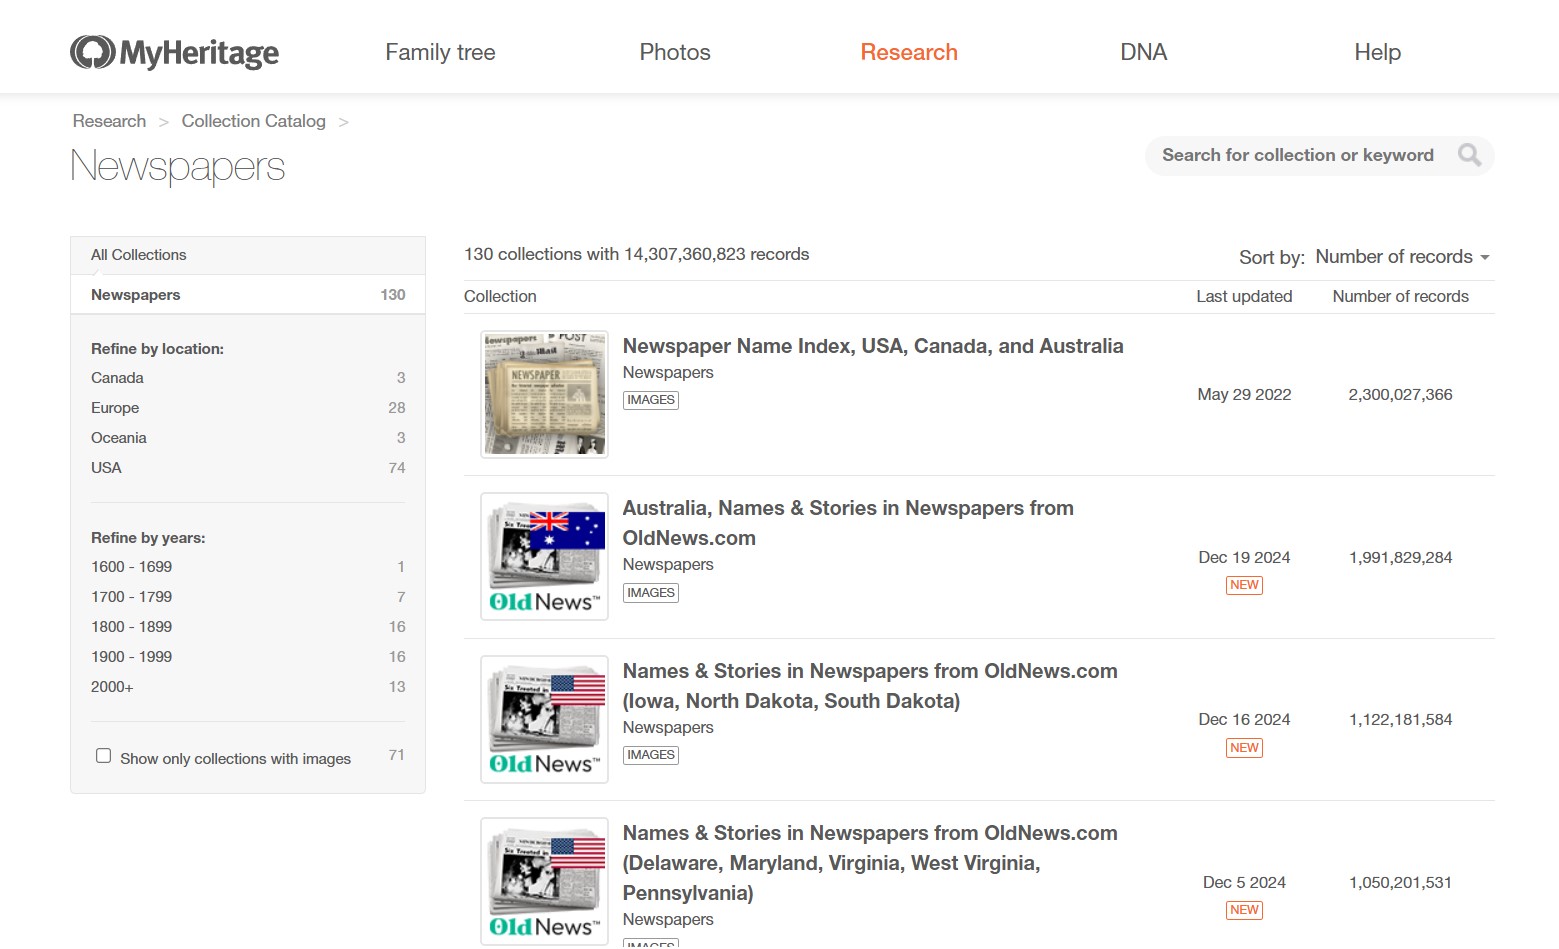1559x949 pixels.
Task: Filter by years 1800 - 1899
Action: point(131,627)
